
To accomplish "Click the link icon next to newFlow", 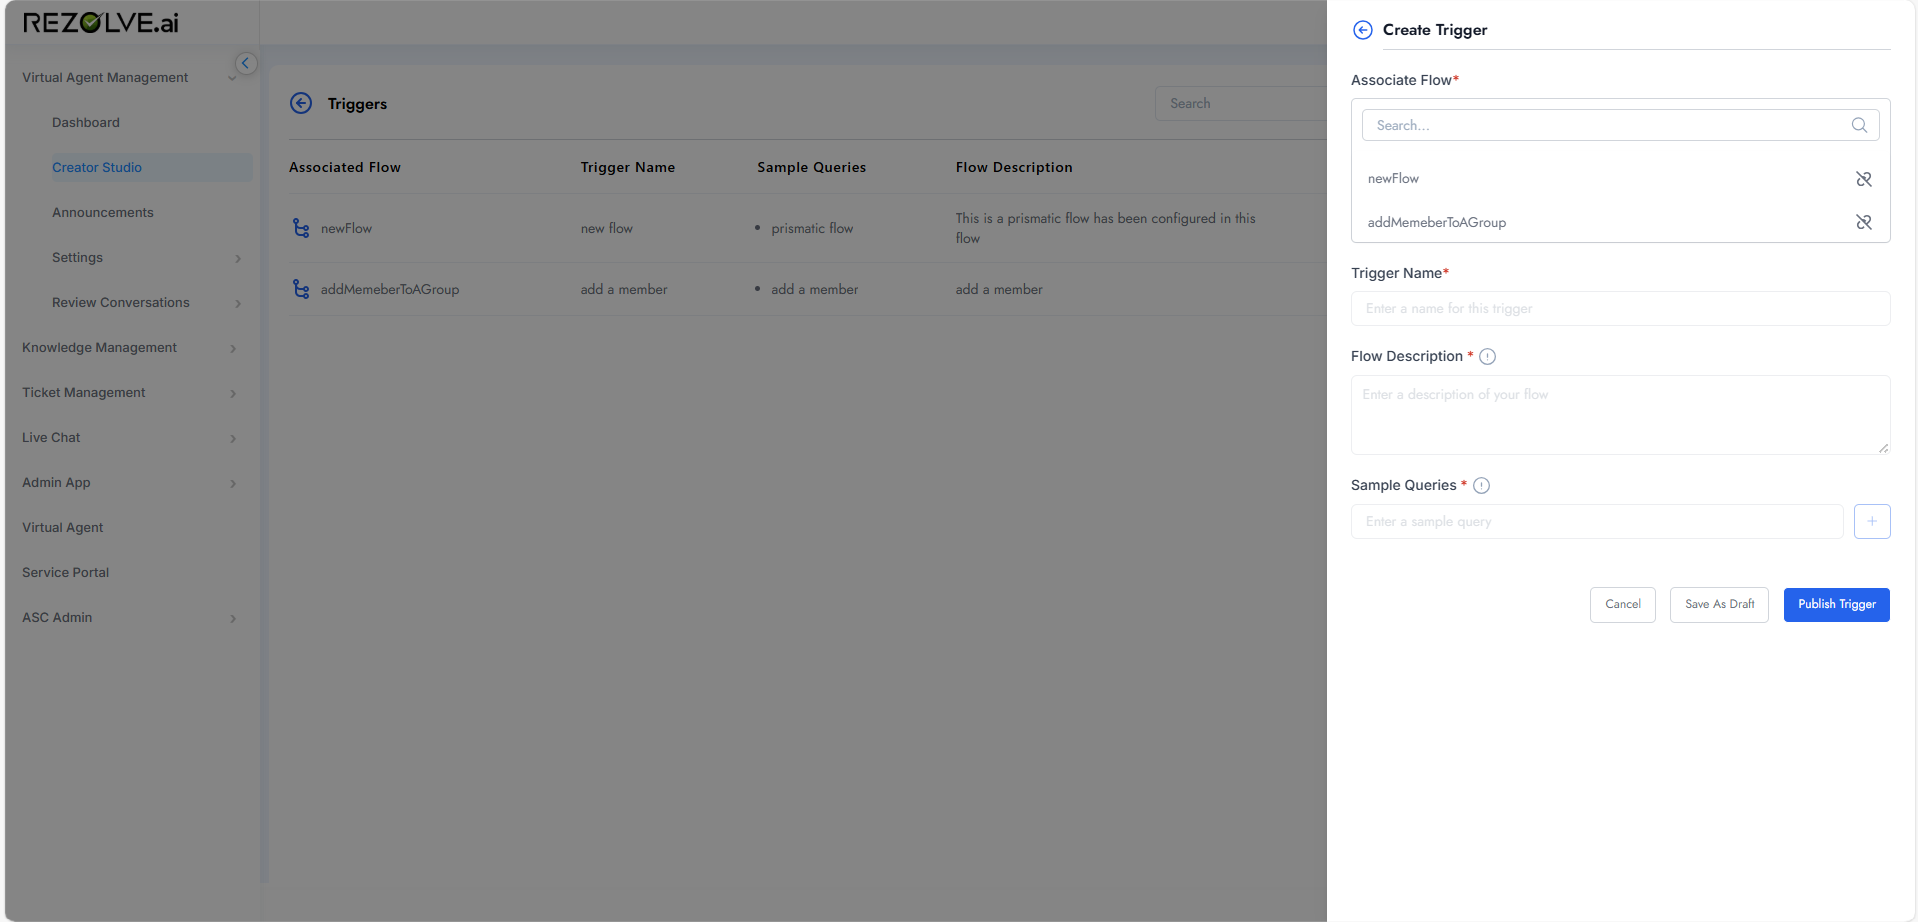I will tap(1863, 179).
